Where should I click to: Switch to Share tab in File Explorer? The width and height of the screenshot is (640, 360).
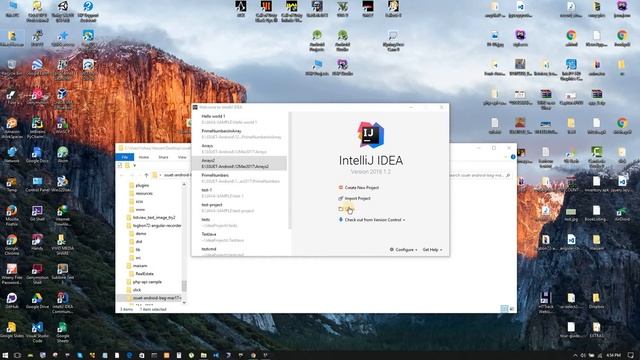pos(163,157)
